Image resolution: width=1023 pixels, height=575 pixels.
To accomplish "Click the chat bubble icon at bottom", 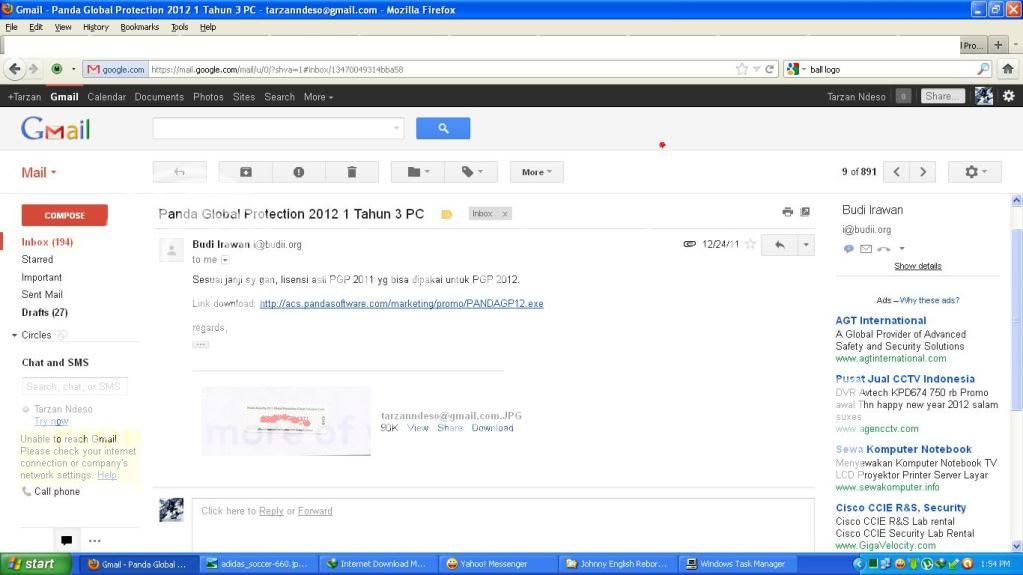I will point(67,540).
